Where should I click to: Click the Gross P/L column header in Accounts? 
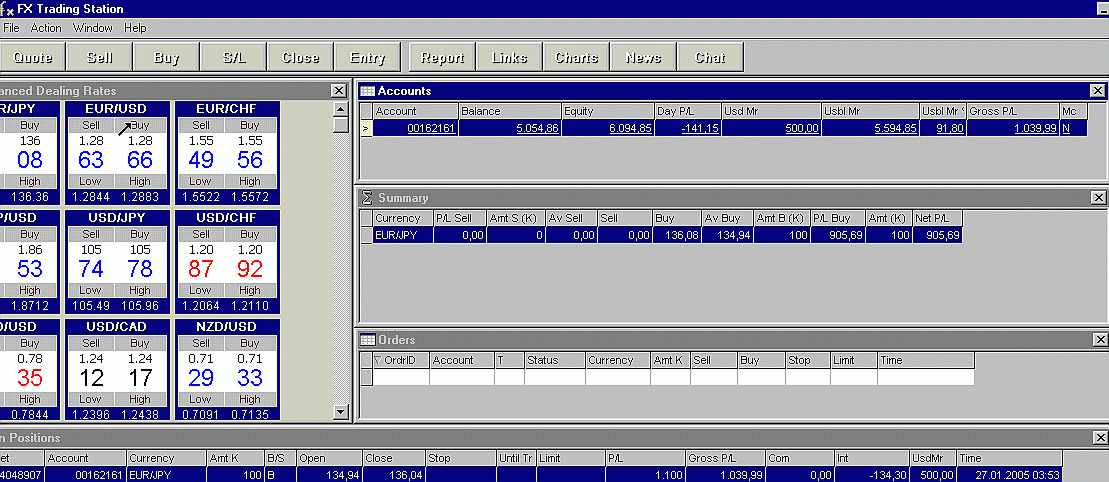(1013, 111)
